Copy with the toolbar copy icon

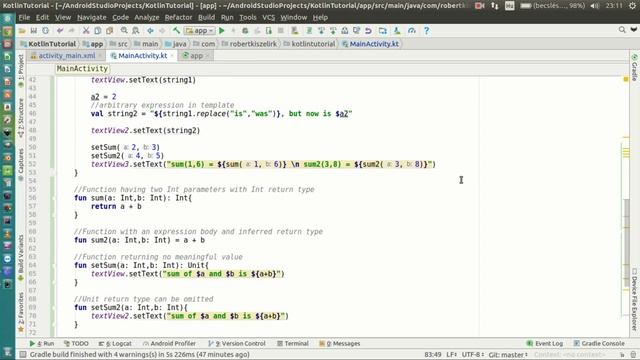[98, 31]
